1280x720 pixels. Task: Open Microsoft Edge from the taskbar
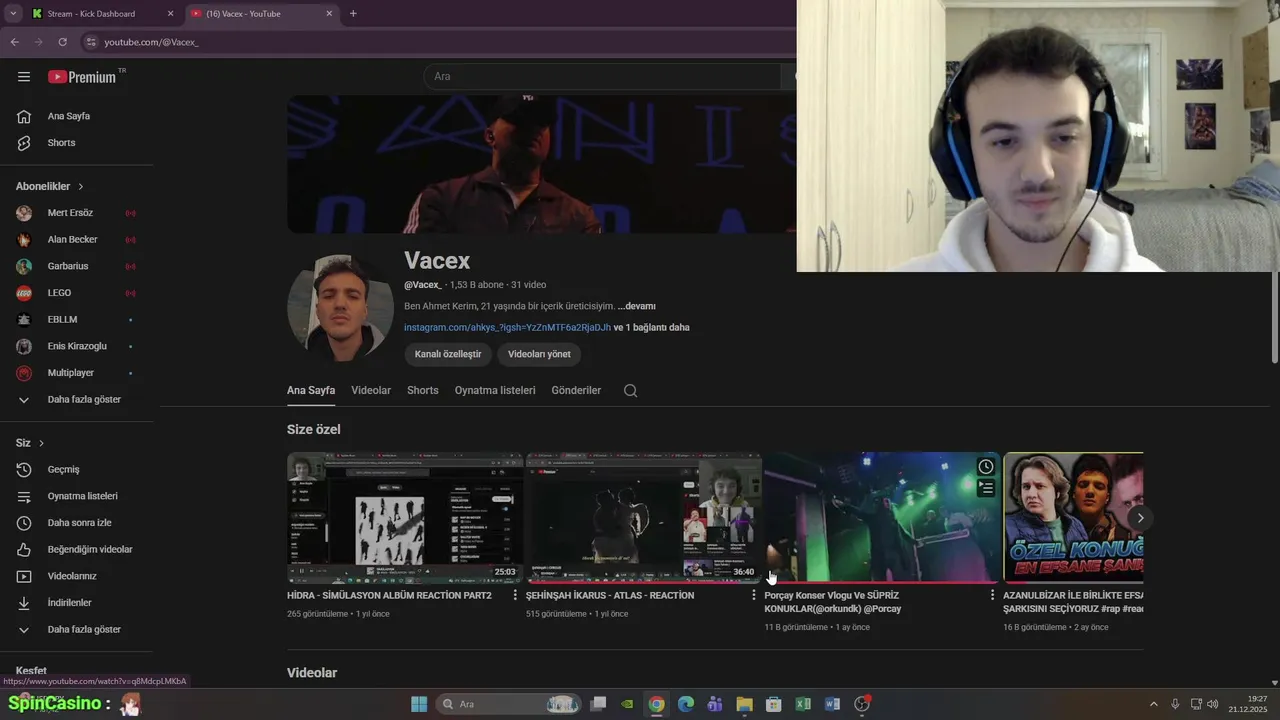click(685, 704)
